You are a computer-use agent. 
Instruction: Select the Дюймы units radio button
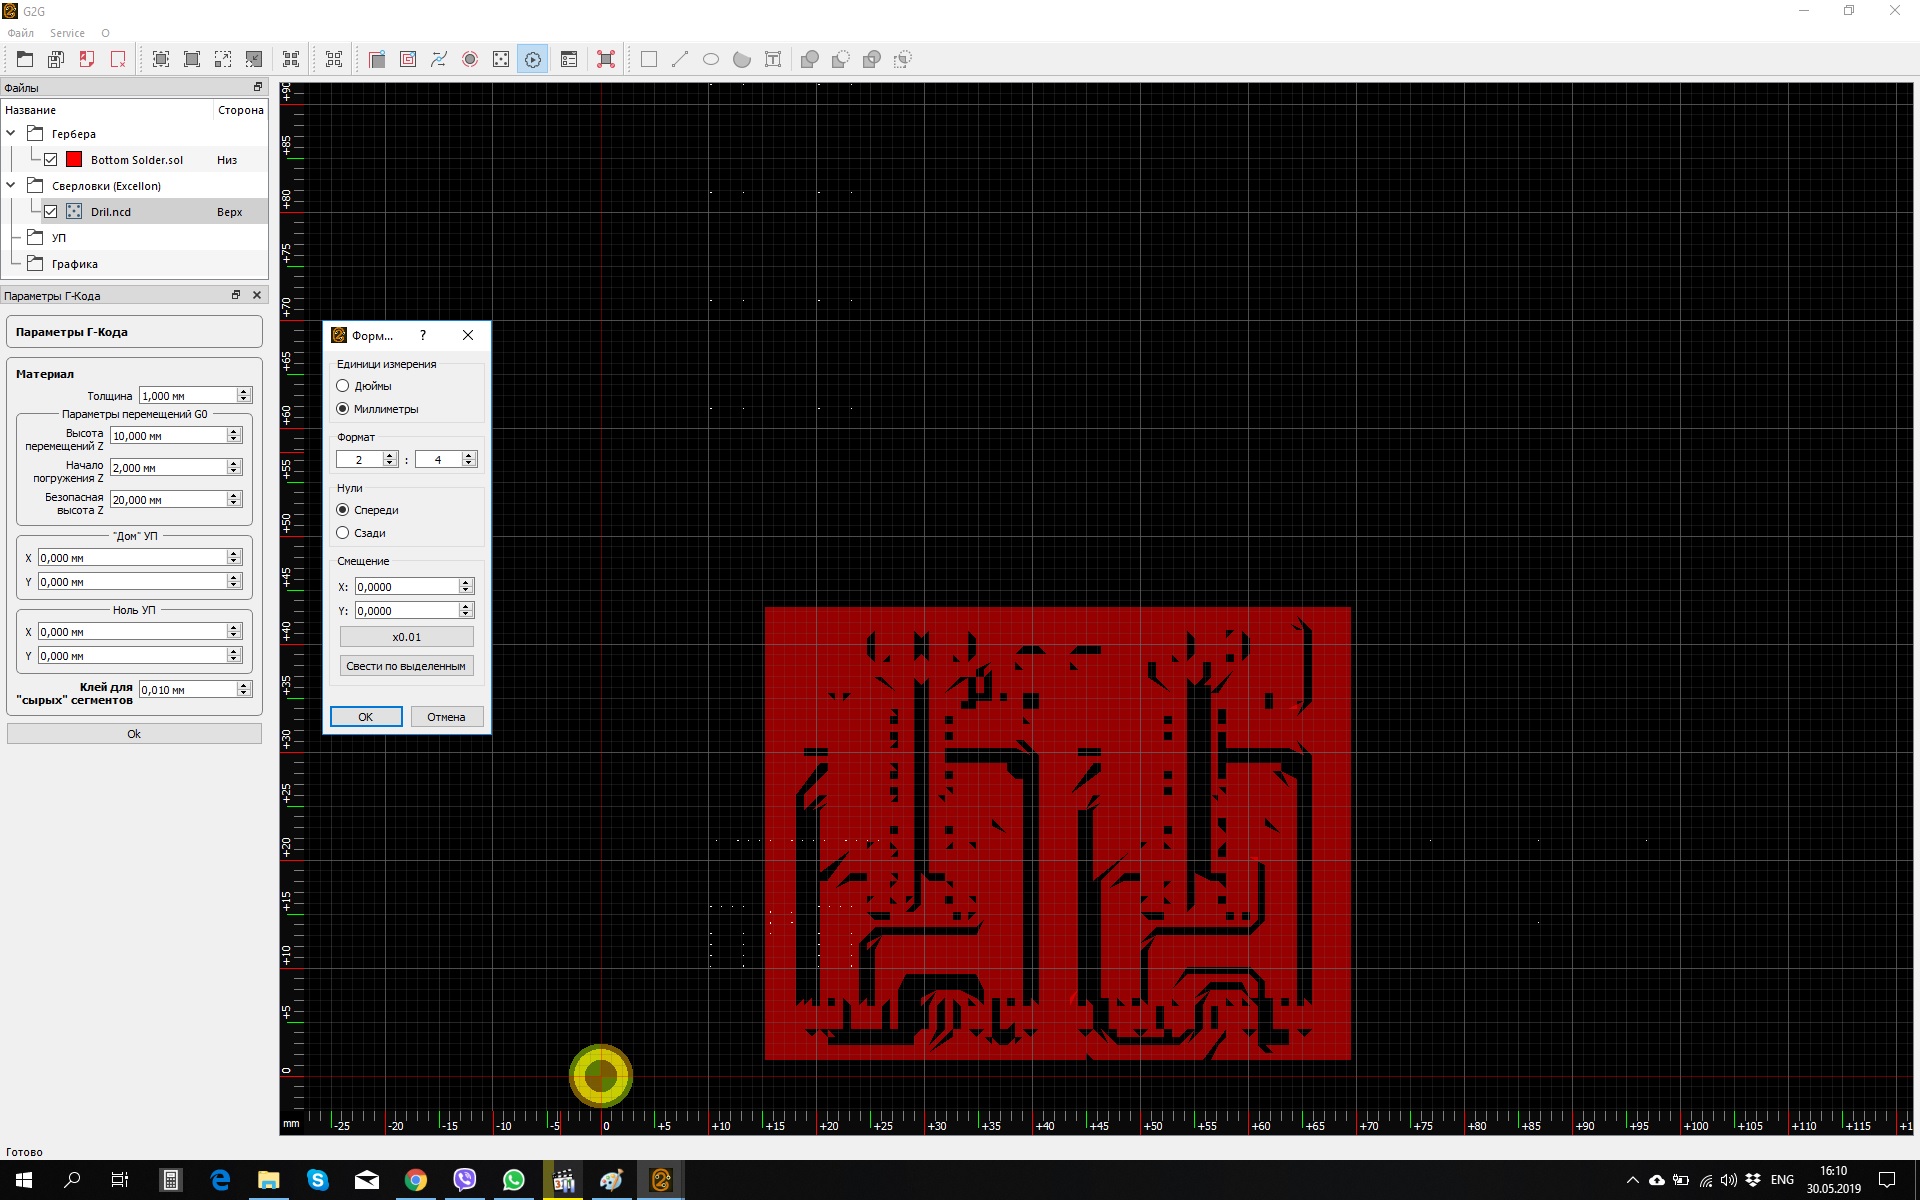(343, 386)
